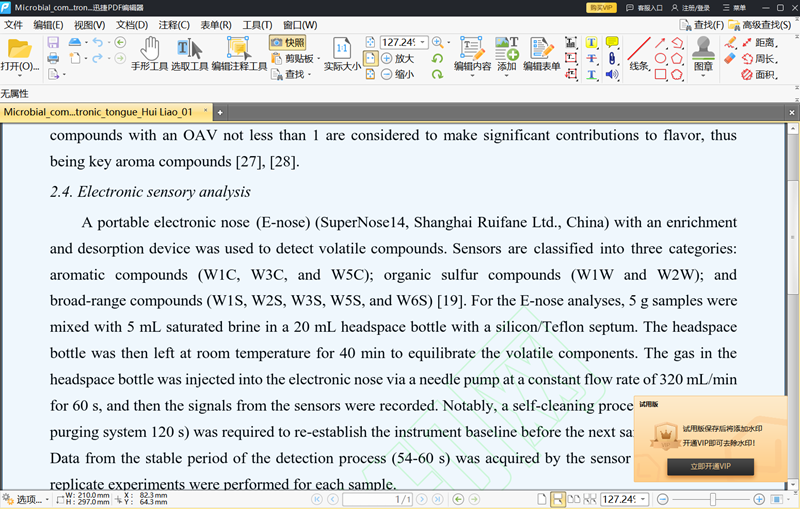Click the redo arrow icon
Viewport: 800px width, 509px height.
point(97,58)
